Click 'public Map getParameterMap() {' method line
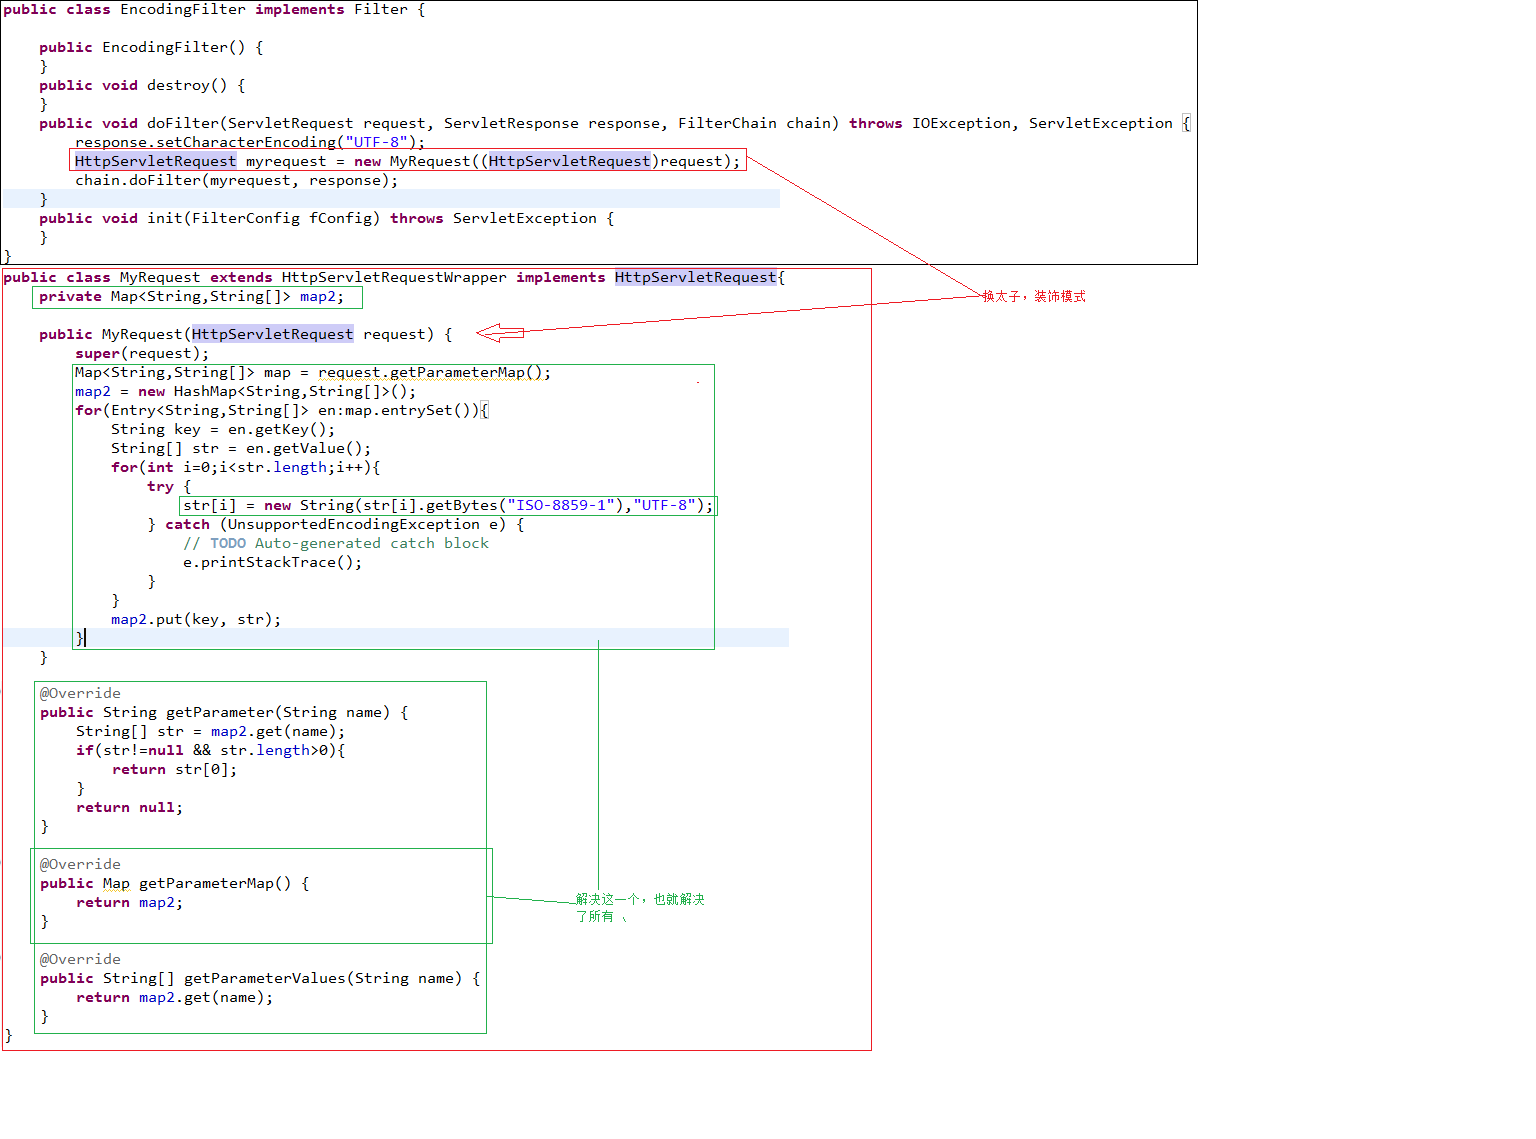The width and height of the screenshot is (1536, 1139). (175, 884)
